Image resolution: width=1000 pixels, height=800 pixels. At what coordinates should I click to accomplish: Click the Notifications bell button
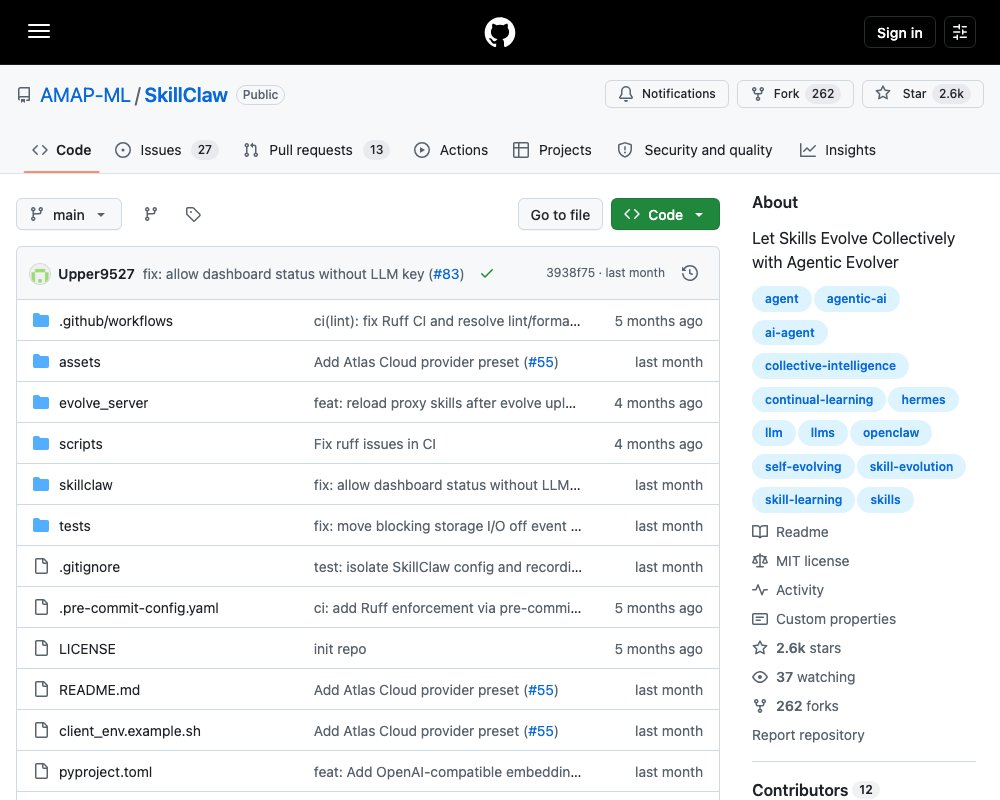666,94
